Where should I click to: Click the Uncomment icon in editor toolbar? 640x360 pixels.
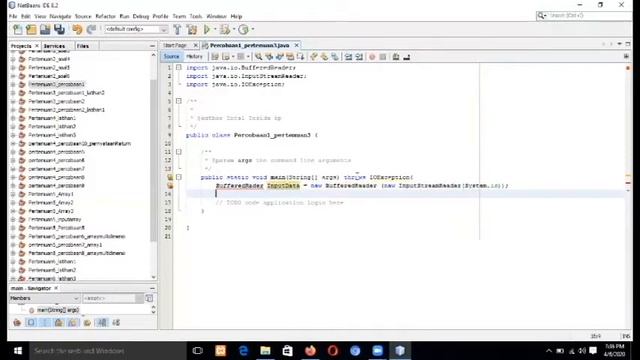406,57
